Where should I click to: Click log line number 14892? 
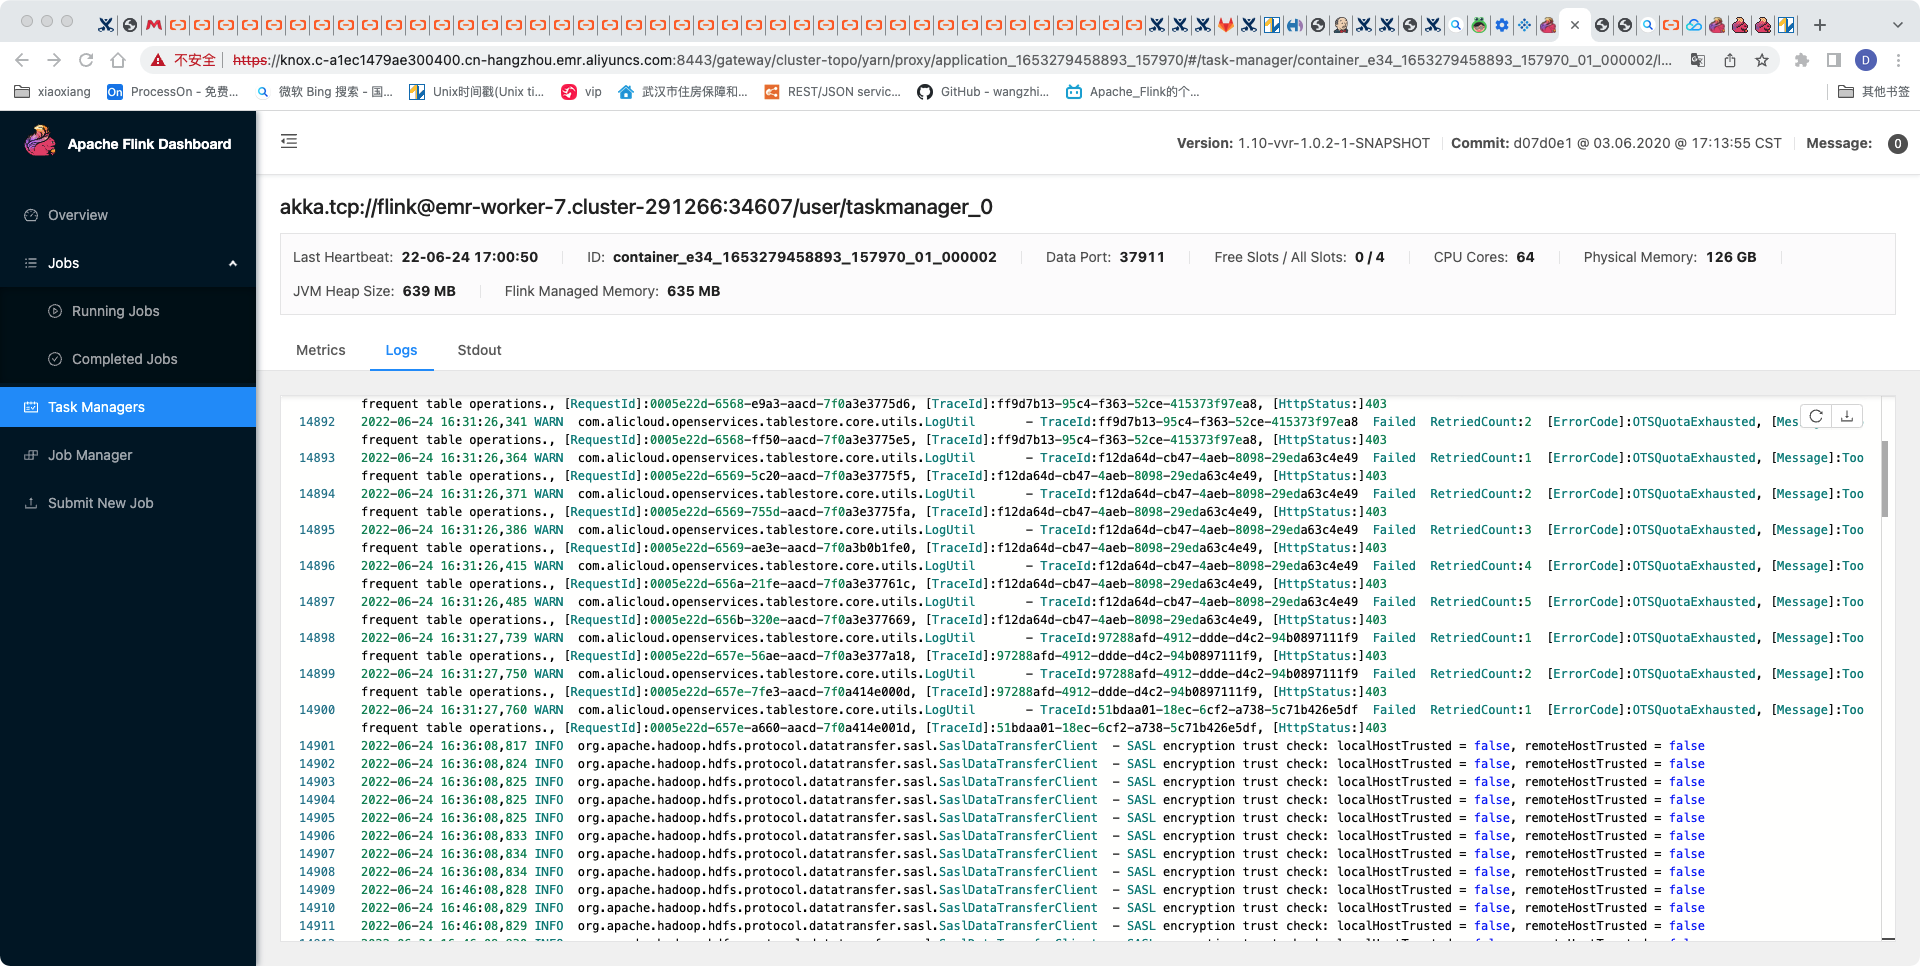click(x=317, y=422)
